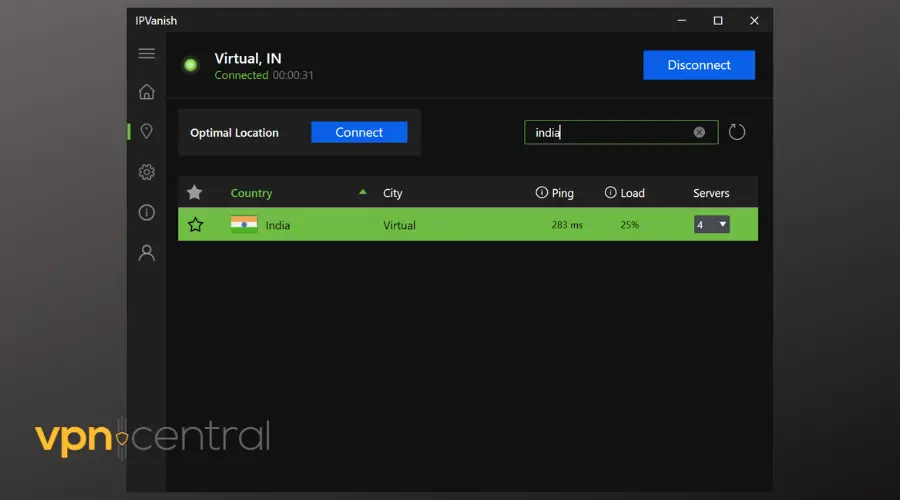Toggle Country sort direction arrow
Image resolution: width=900 pixels, height=500 pixels.
coord(363,192)
